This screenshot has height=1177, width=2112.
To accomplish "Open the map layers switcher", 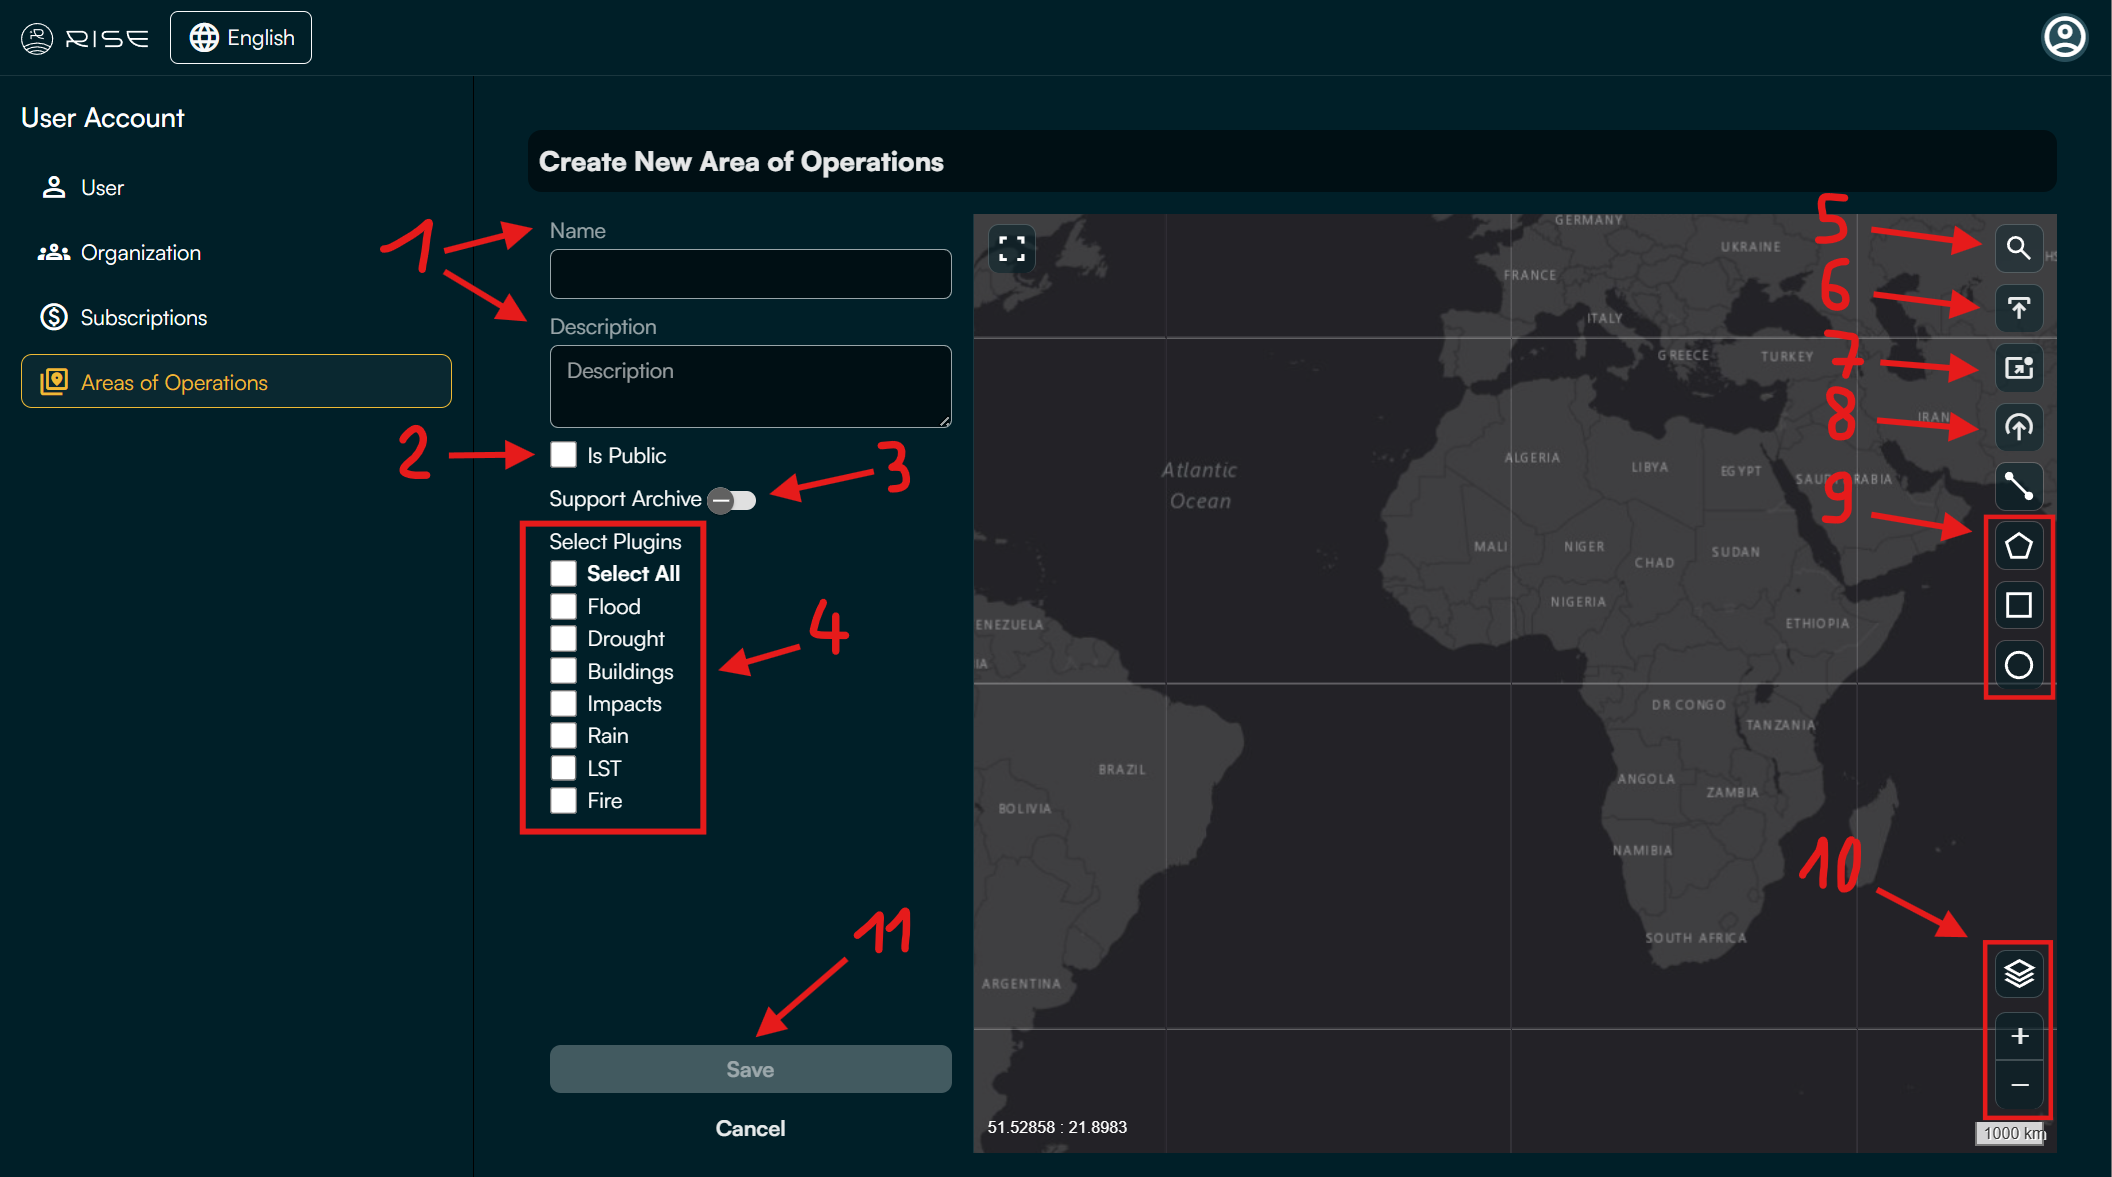I will [2019, 973].
